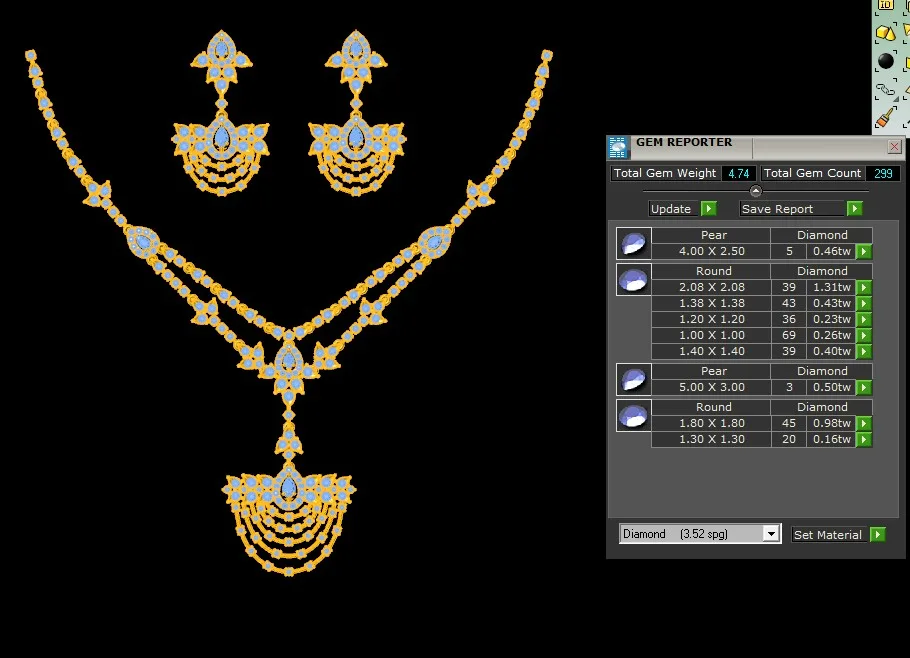Click green arrow beside Update
The width and height of the screenshot is (910, 658).
click(x=708, y=209)
